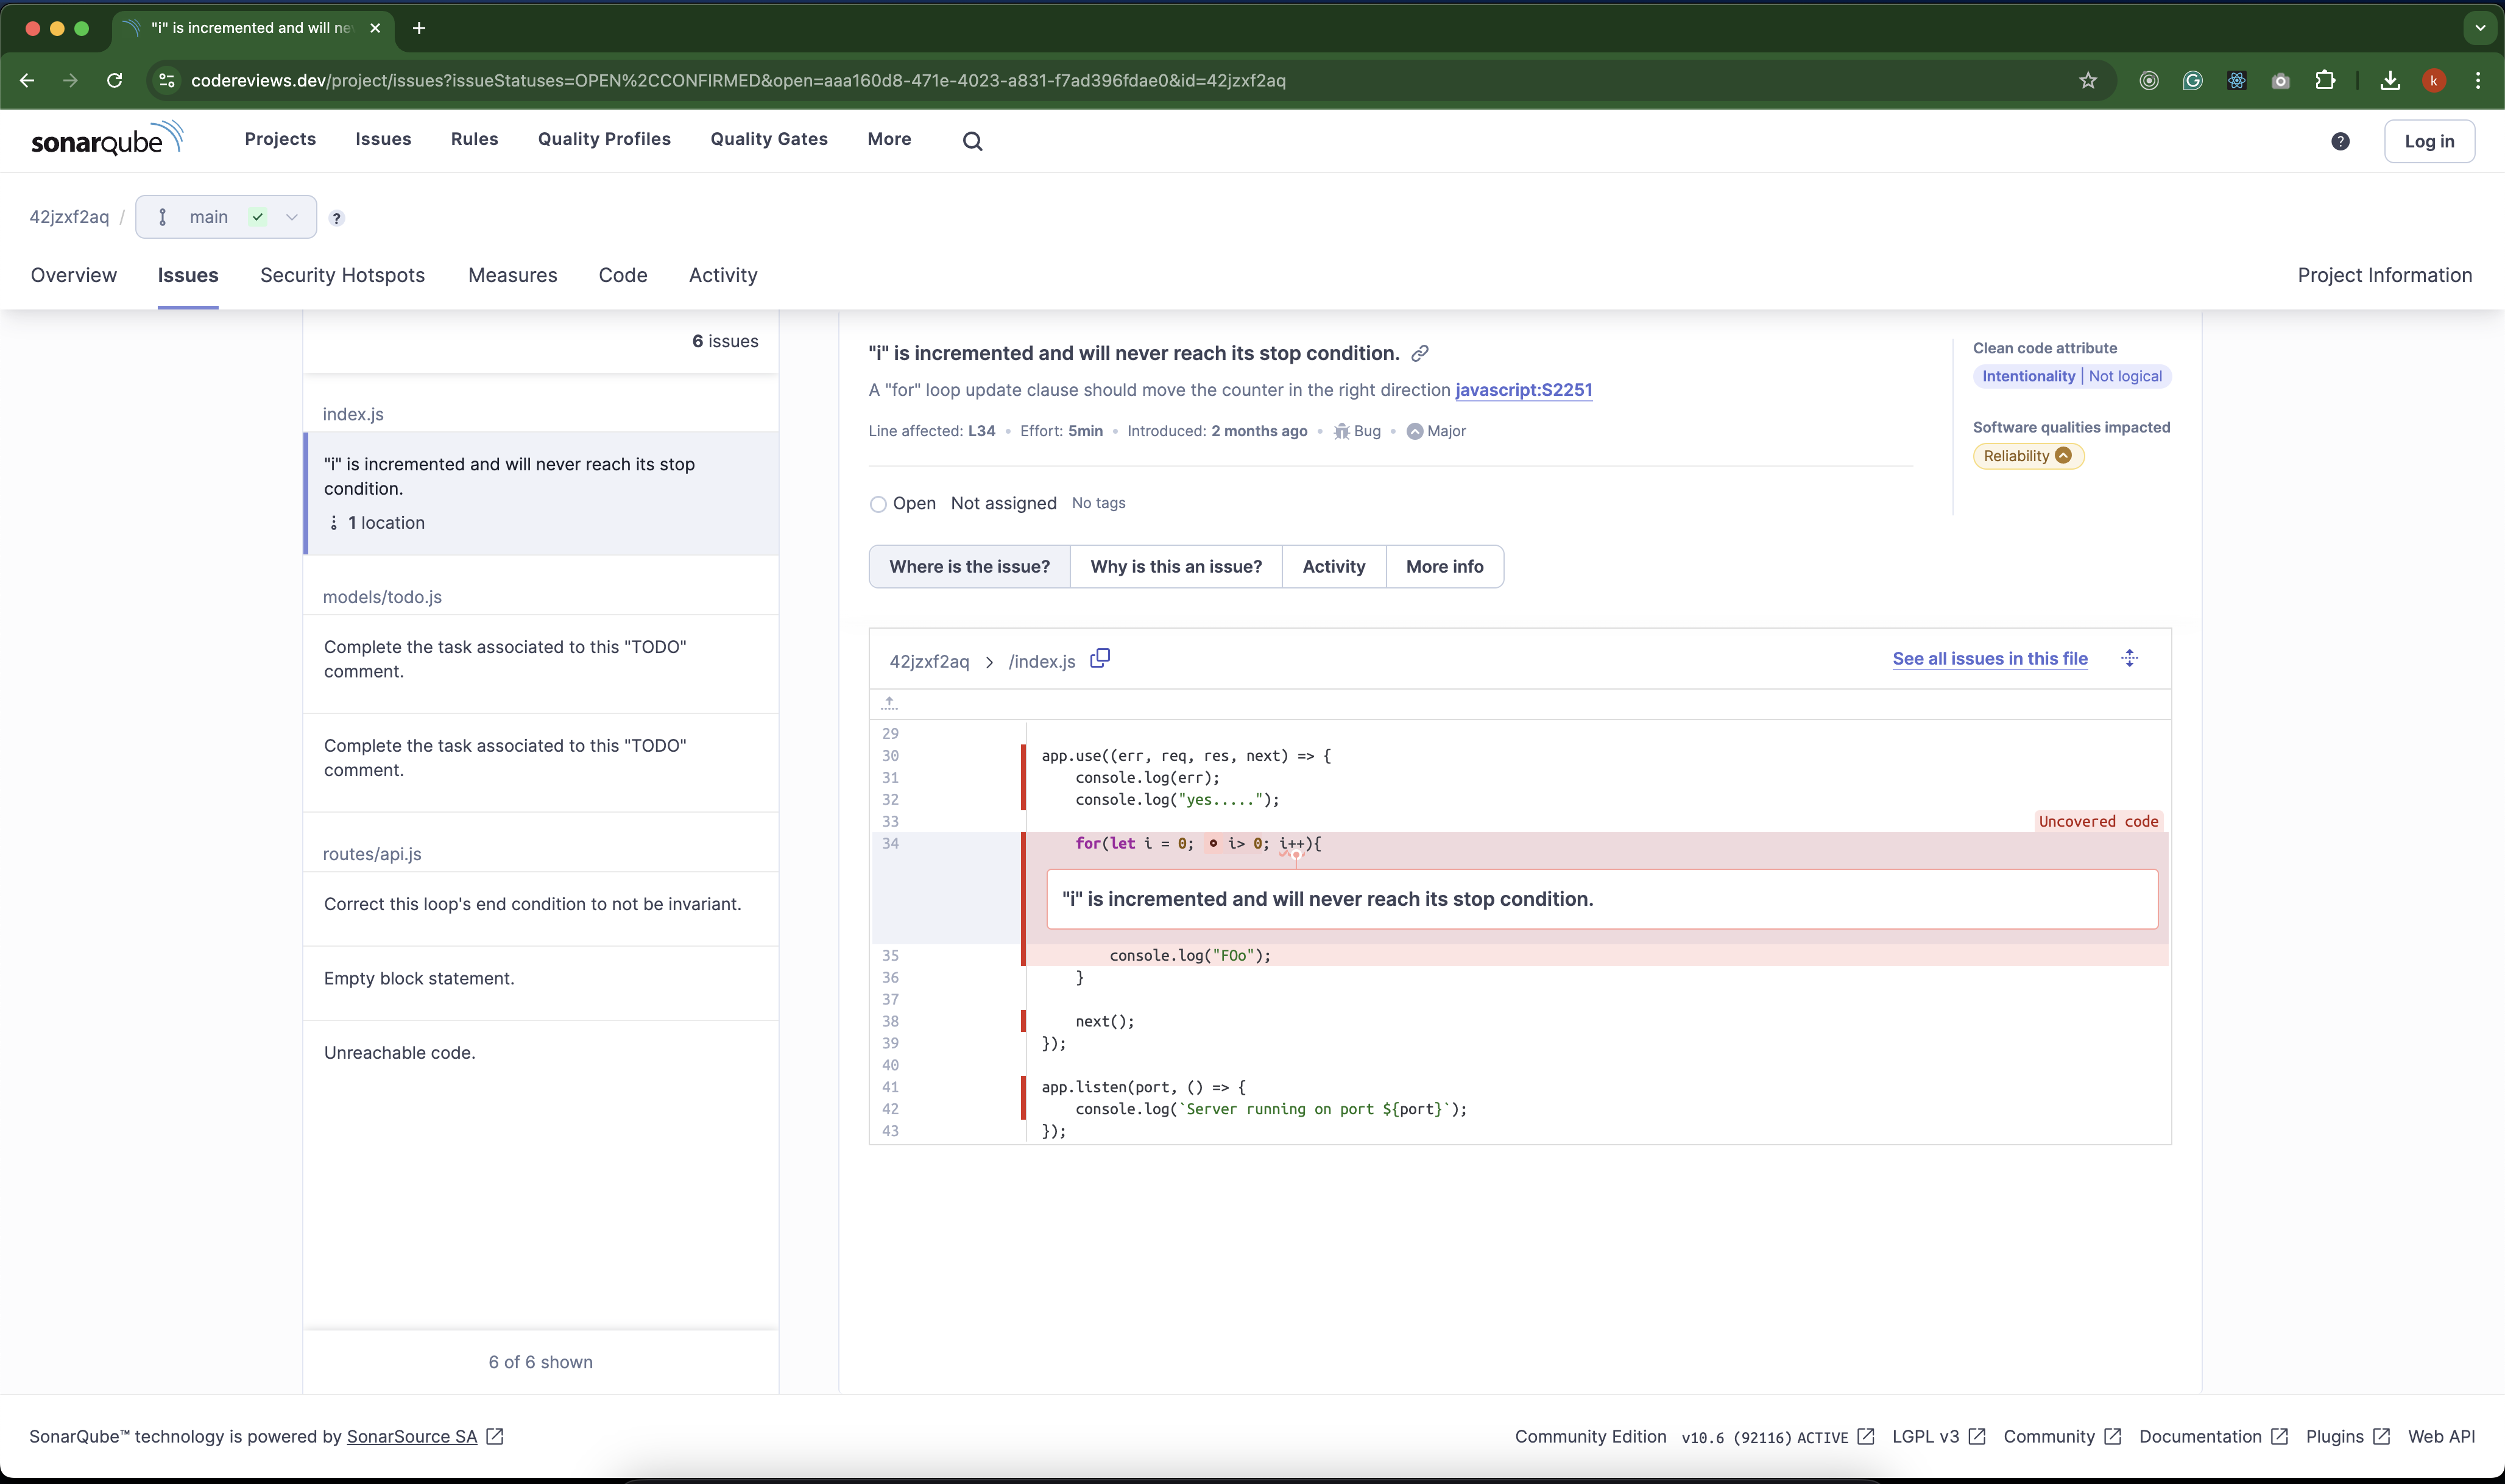
Task: Click the Bug type icon in issue metadata
Action: point(1342,431)
